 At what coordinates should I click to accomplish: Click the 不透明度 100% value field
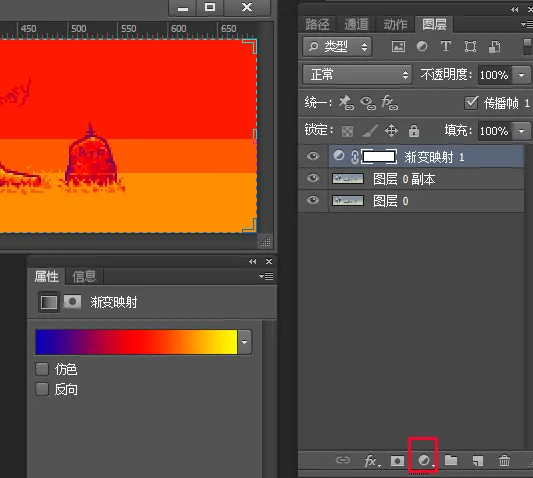(x=495, y=75)
